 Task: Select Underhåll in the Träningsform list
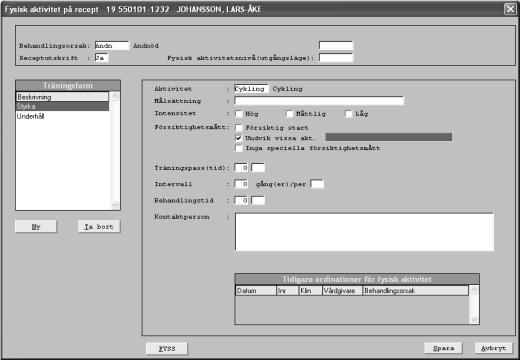pyautogui.click(x=62, y=116)
